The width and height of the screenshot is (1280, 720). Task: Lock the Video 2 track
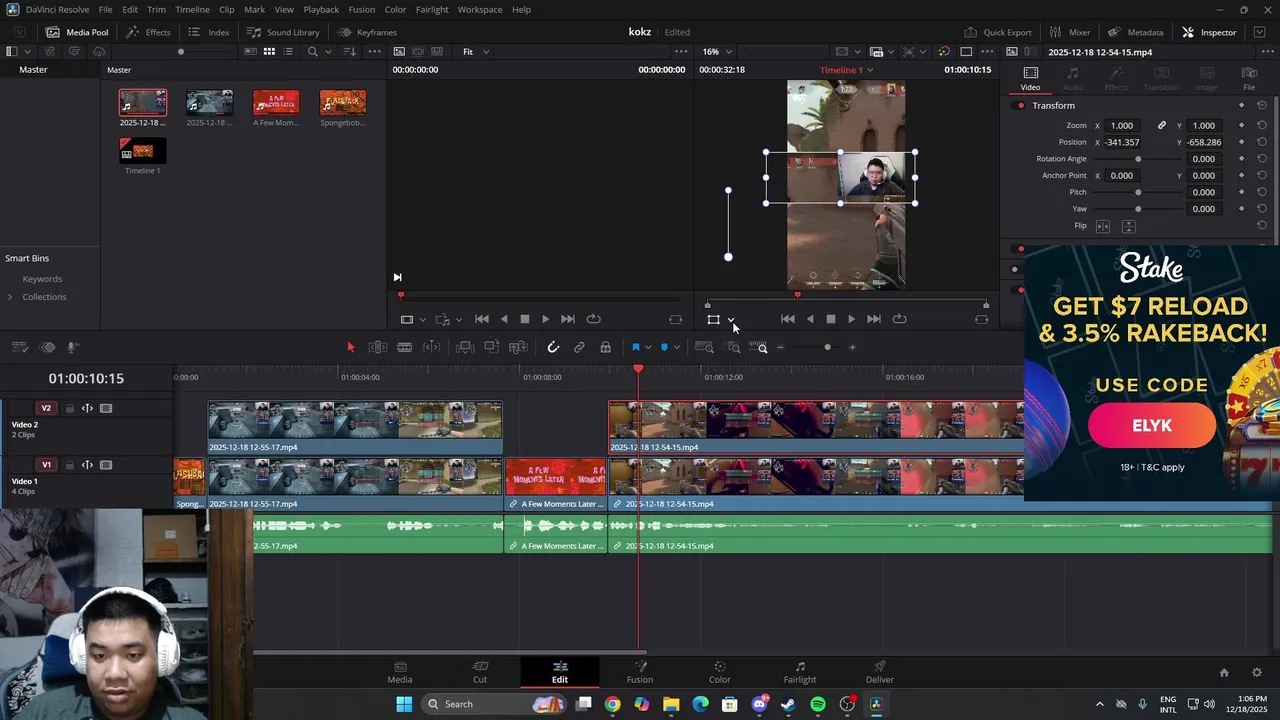[x=69, y=408]
